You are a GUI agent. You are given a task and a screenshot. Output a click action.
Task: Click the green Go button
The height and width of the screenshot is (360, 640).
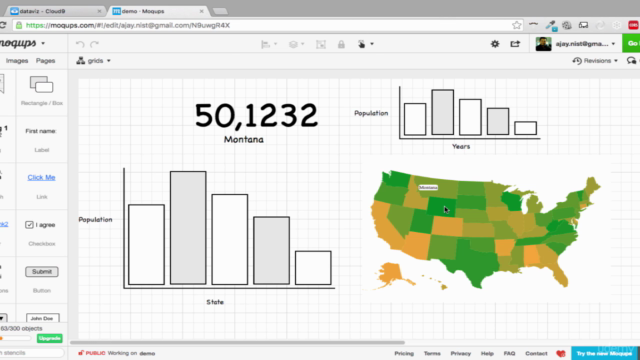[631, 43]
